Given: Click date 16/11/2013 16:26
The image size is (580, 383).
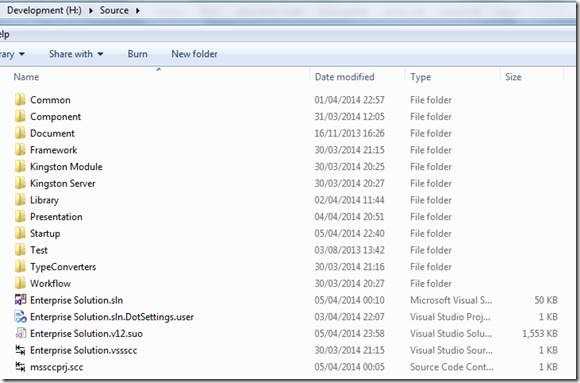Looking at the screenshot, I should click(349, 133).
